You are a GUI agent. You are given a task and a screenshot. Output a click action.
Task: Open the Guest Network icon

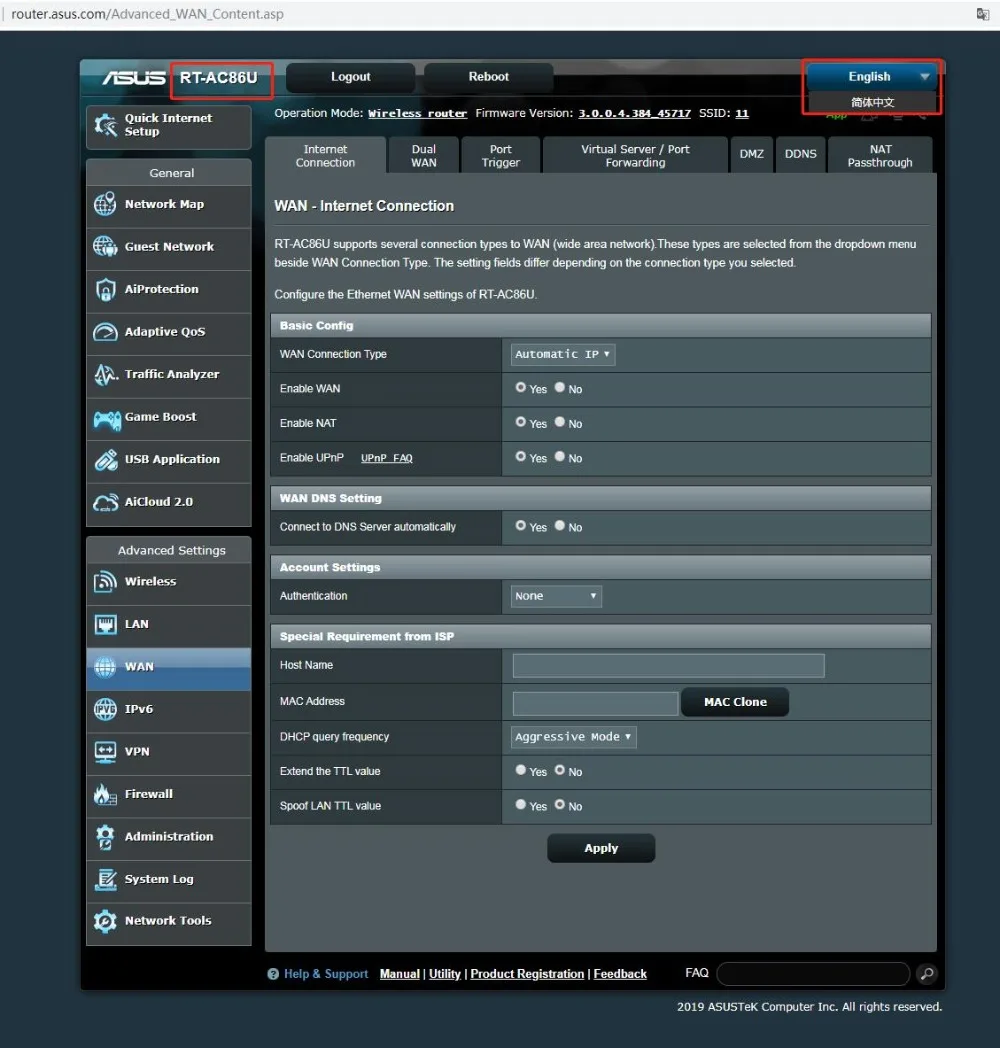pos(106,247)
